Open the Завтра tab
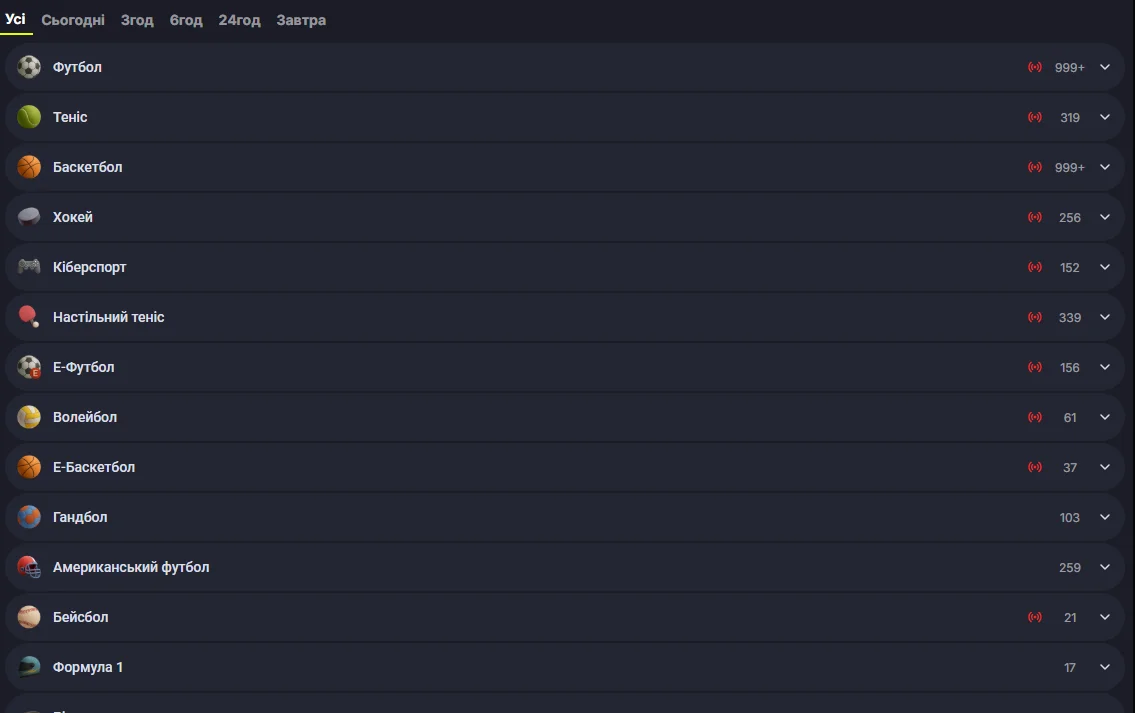Screen dimensions: 1135x713 tap(301, 20)
